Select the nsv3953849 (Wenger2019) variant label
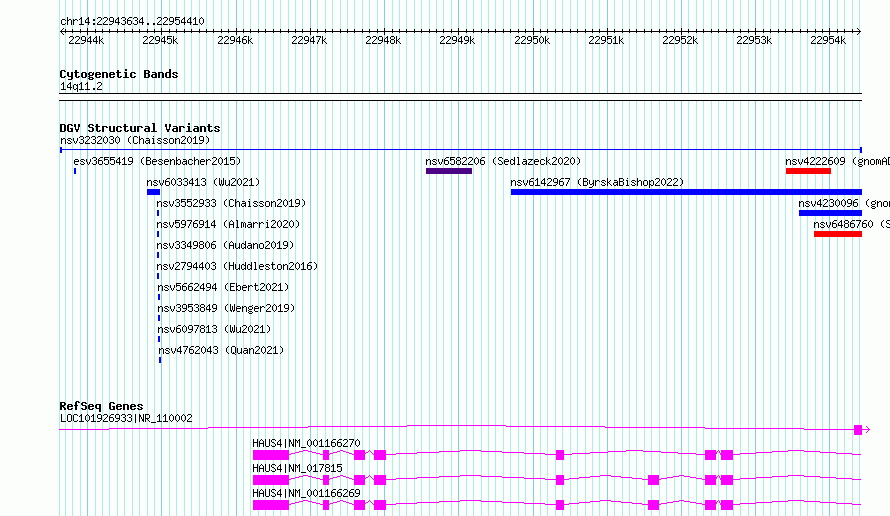This screenshot has width=890, height=516. [x=226, y=308]
